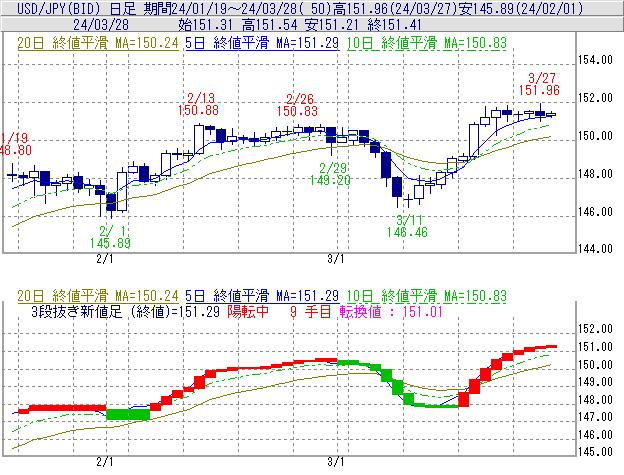Click the 3/11 146.46 low label
This screenshot has height=475, width=624.
point(407,226)
